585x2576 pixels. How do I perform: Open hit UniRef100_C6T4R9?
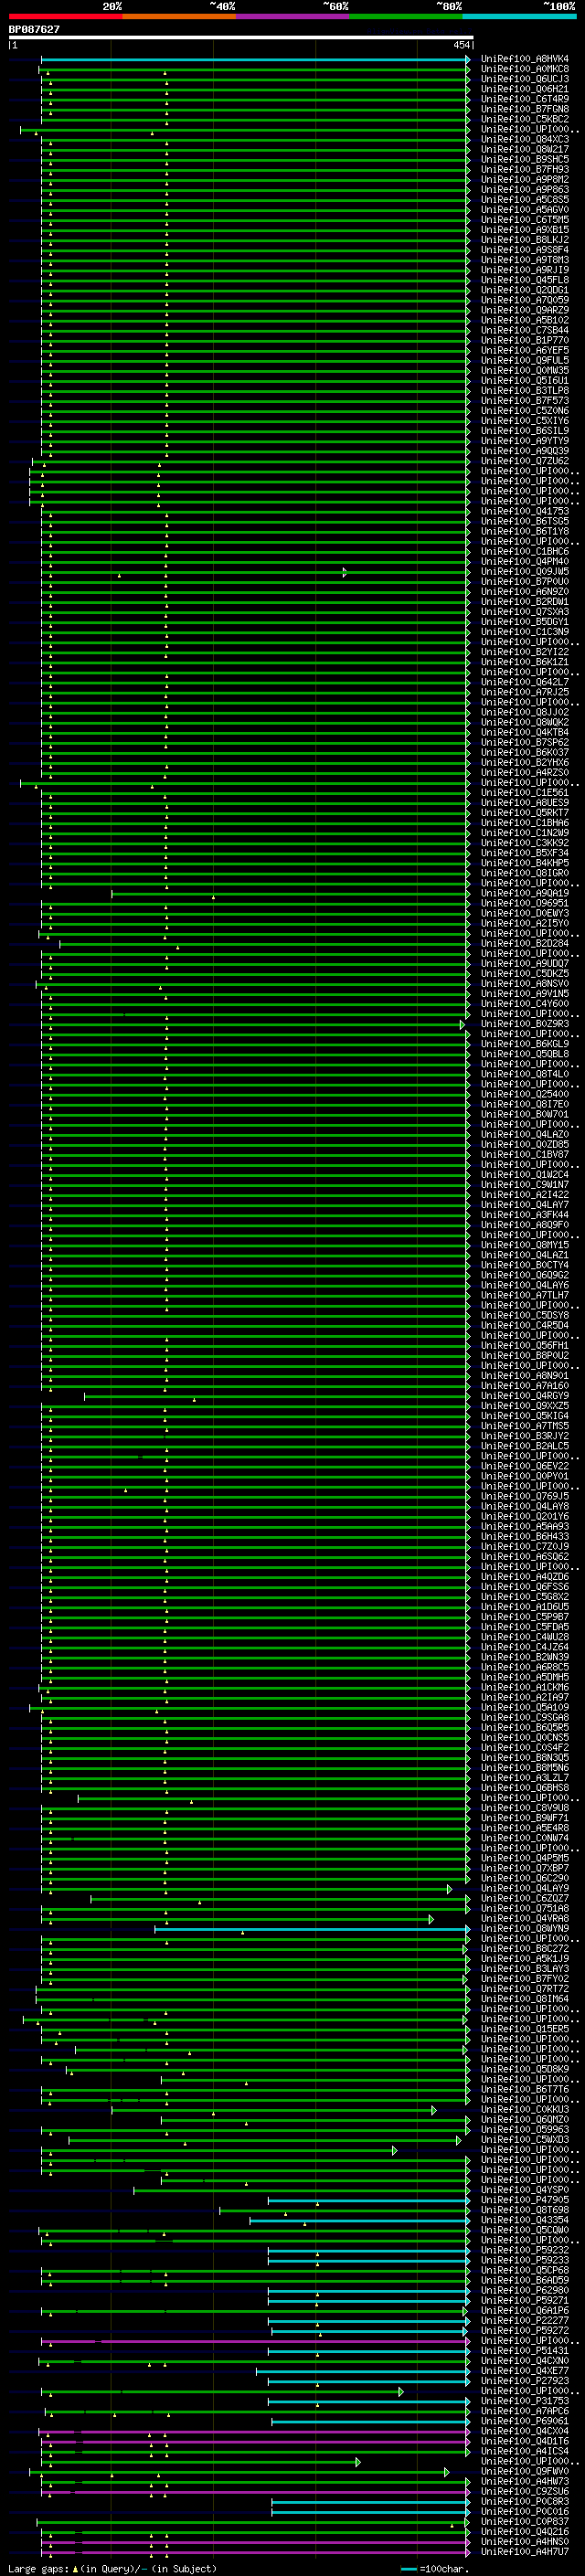point(524,99)
